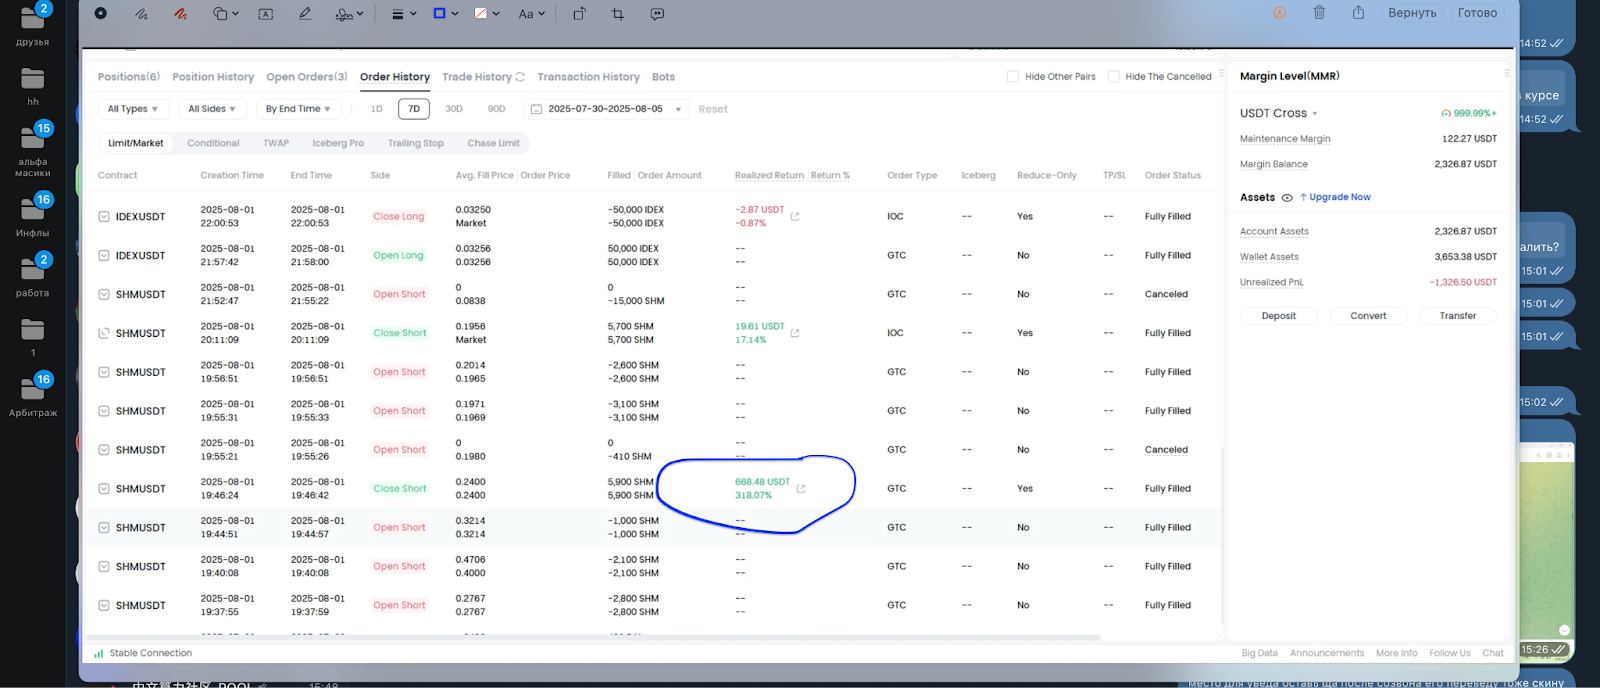The image size is (1600, 688).
Task: Click the Вернуть button
Action: [x=1412, y=13]
